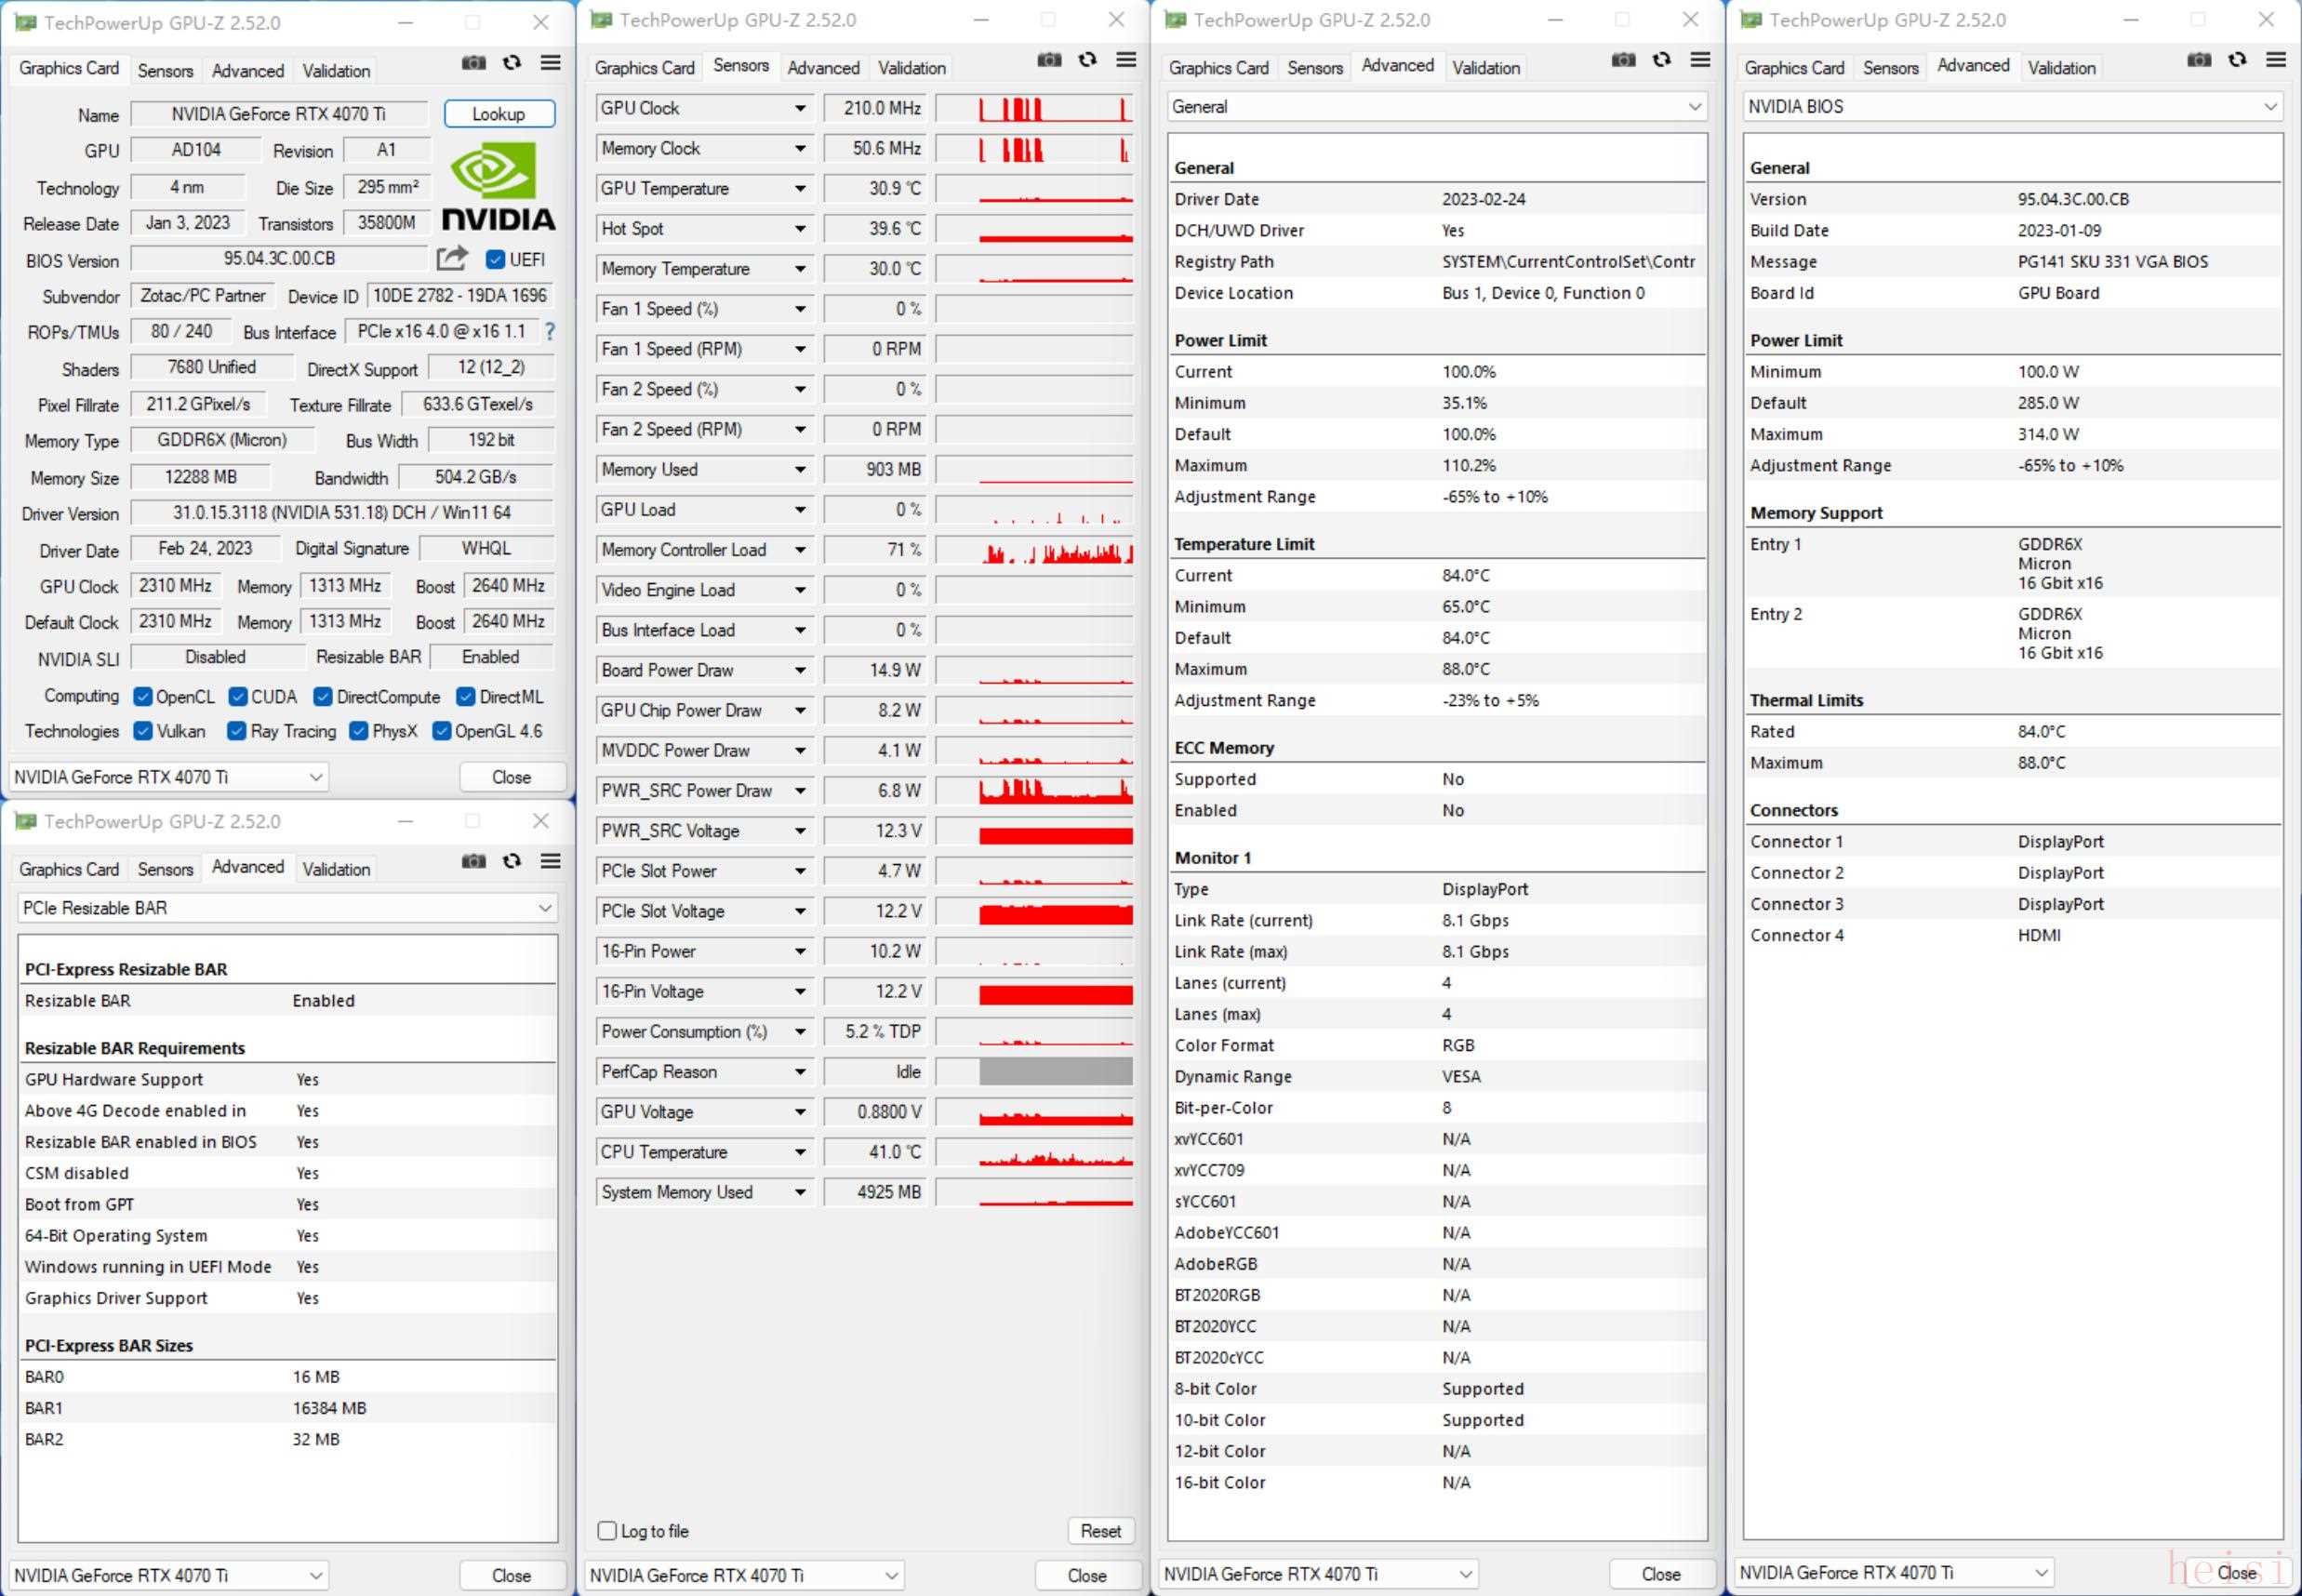Switch to Sensors tab in Graphics Card window

(x=165, y=71)
